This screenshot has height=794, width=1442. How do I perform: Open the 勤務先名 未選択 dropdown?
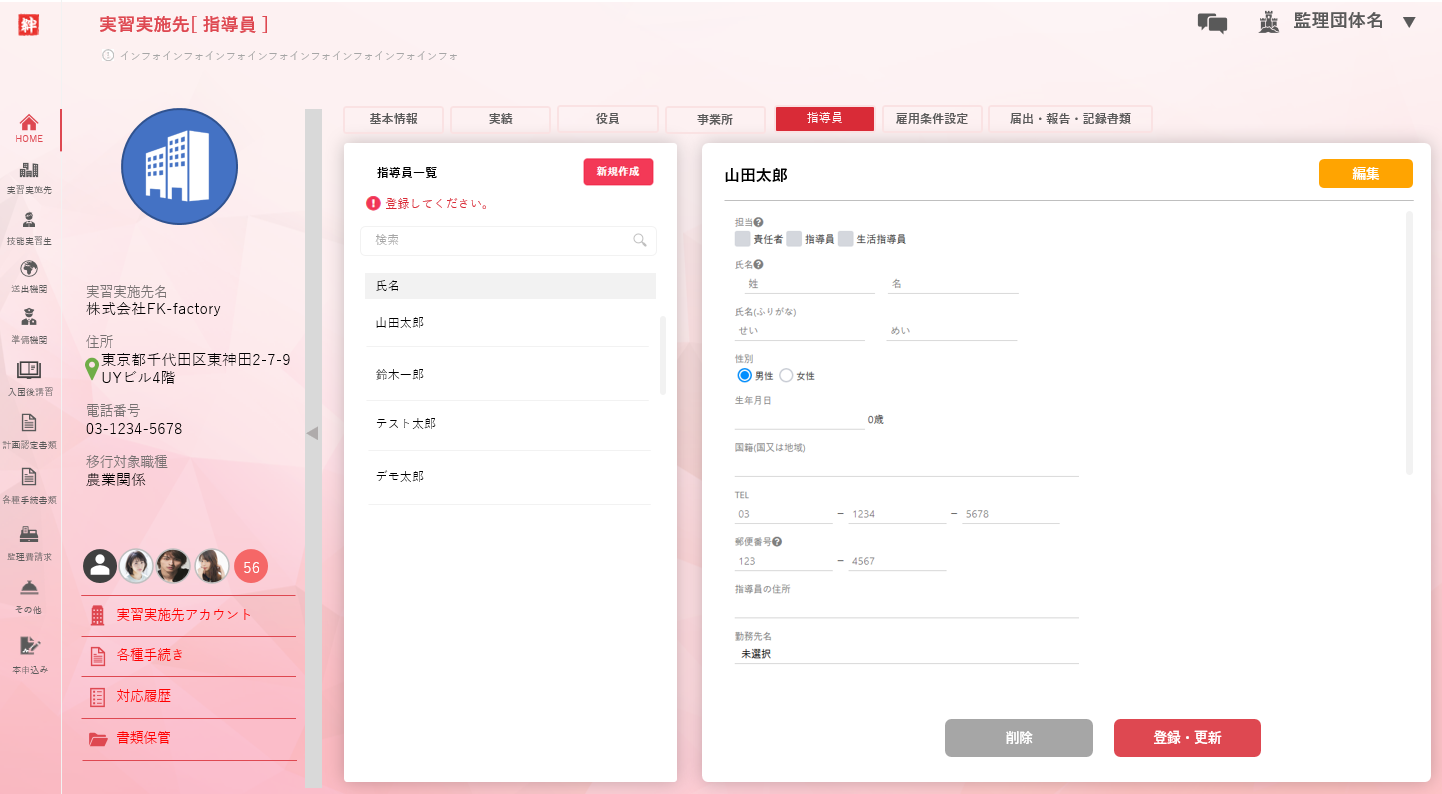point(906,654)
